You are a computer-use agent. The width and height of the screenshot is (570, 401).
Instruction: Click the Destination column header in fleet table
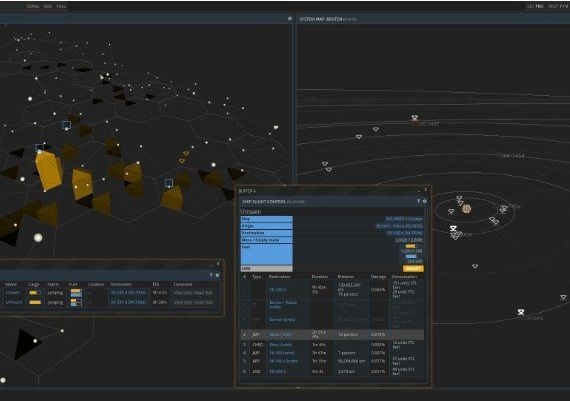tap(121, 284)
